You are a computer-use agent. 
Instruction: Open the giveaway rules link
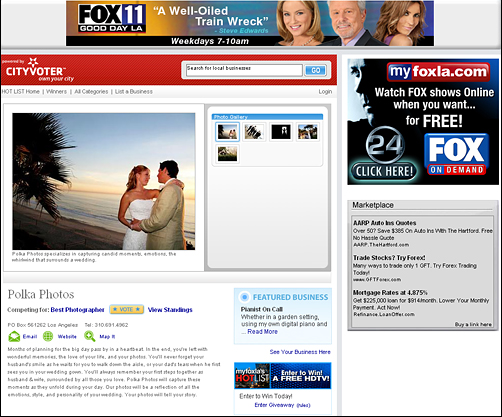pos(303,405)
